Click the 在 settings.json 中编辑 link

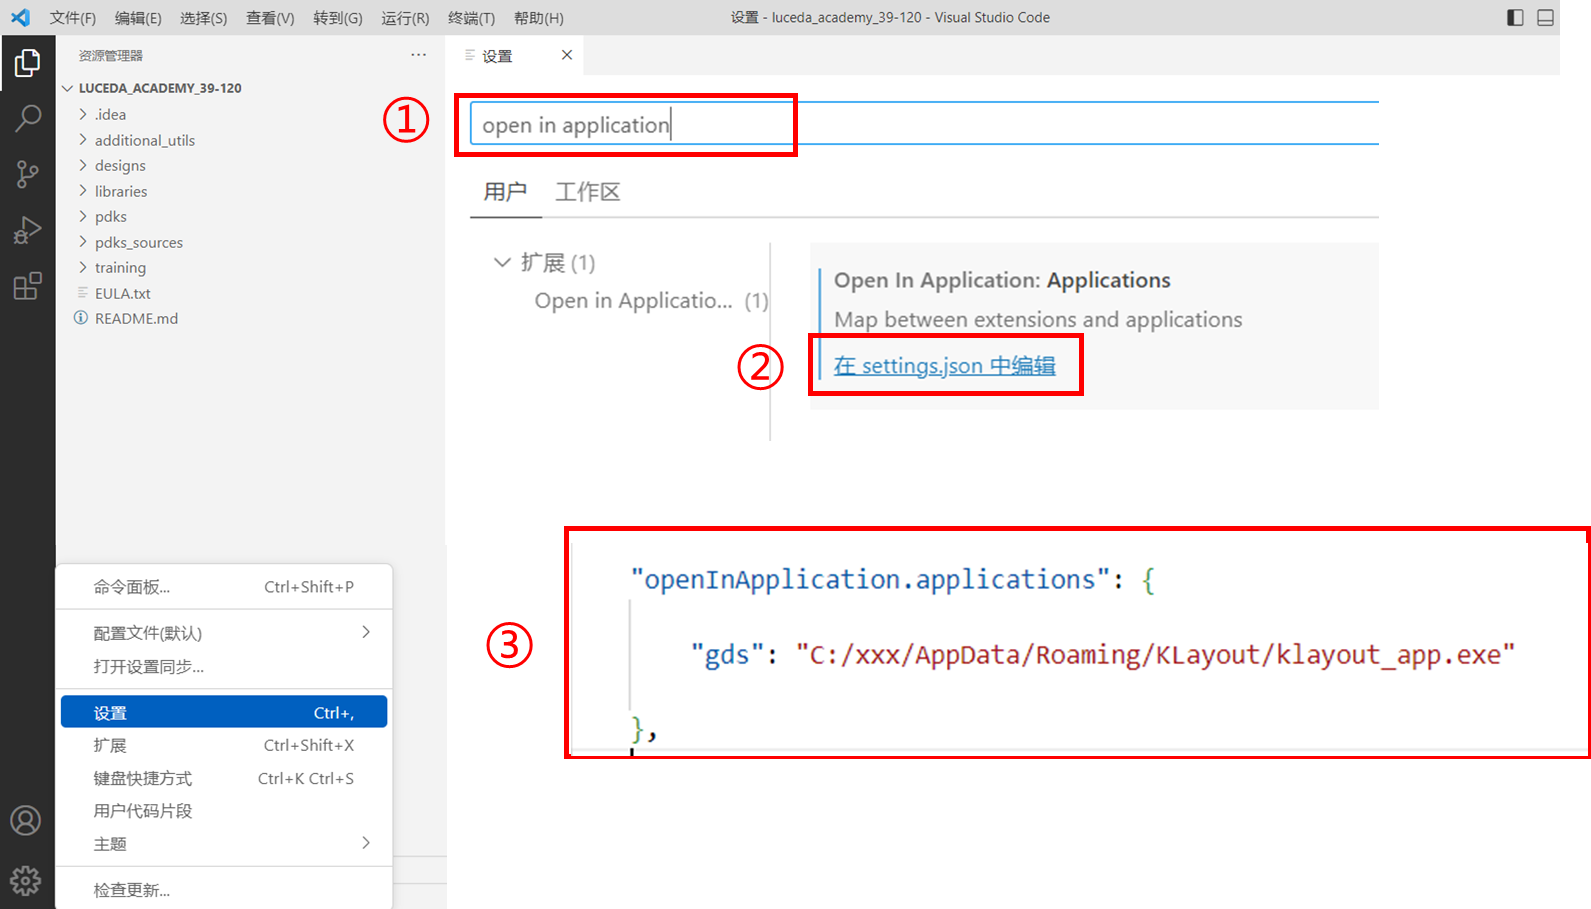pos(945,366)
